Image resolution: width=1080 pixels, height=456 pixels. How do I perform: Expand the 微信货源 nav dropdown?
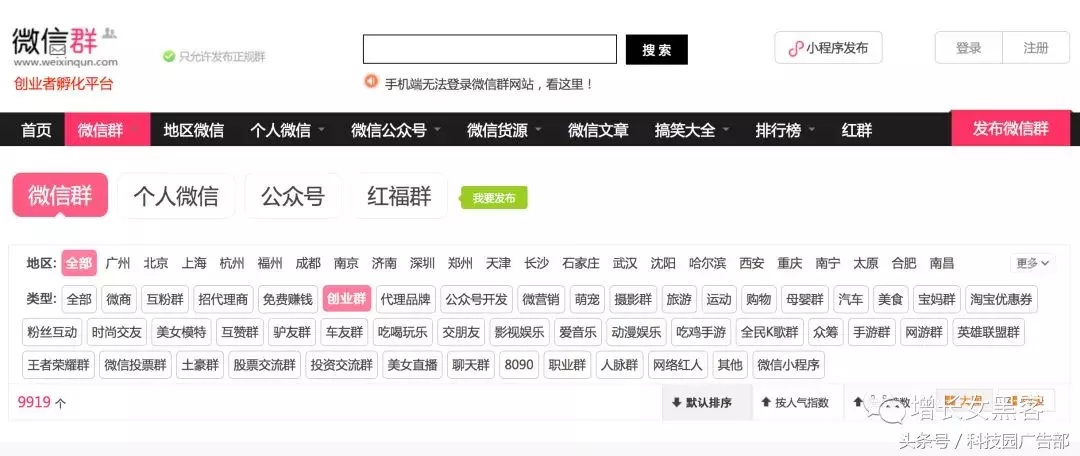coord(504,129)
